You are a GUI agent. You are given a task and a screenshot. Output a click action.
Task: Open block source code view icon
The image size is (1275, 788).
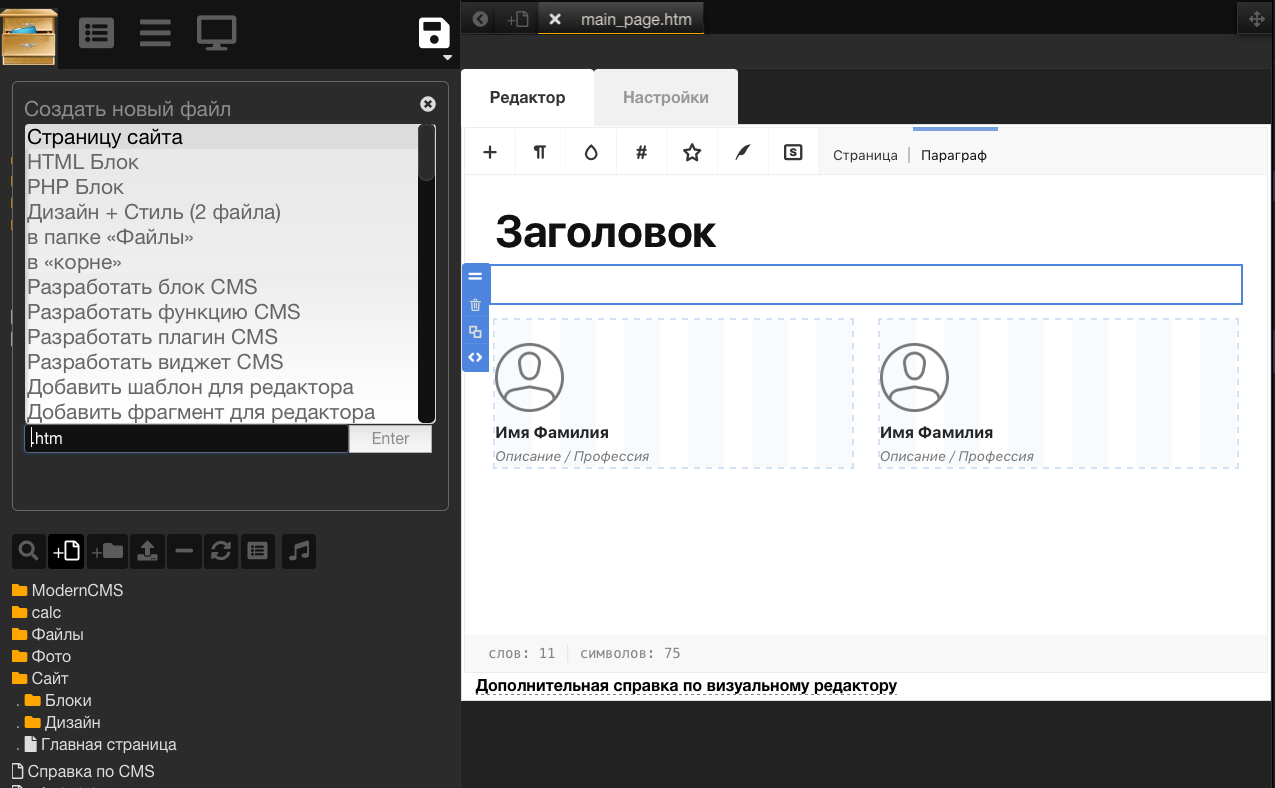point(475,357)
